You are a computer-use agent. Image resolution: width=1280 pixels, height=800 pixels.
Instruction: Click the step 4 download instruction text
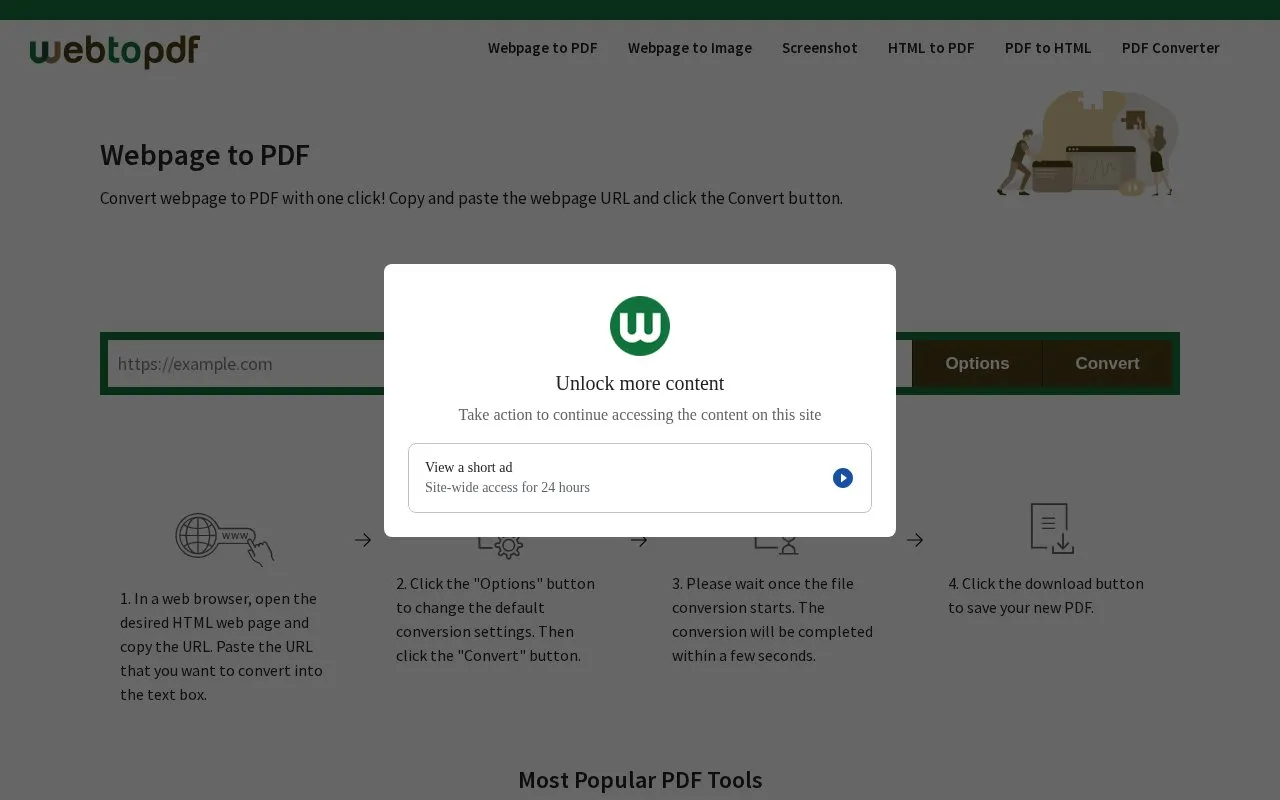point(1046,595)
